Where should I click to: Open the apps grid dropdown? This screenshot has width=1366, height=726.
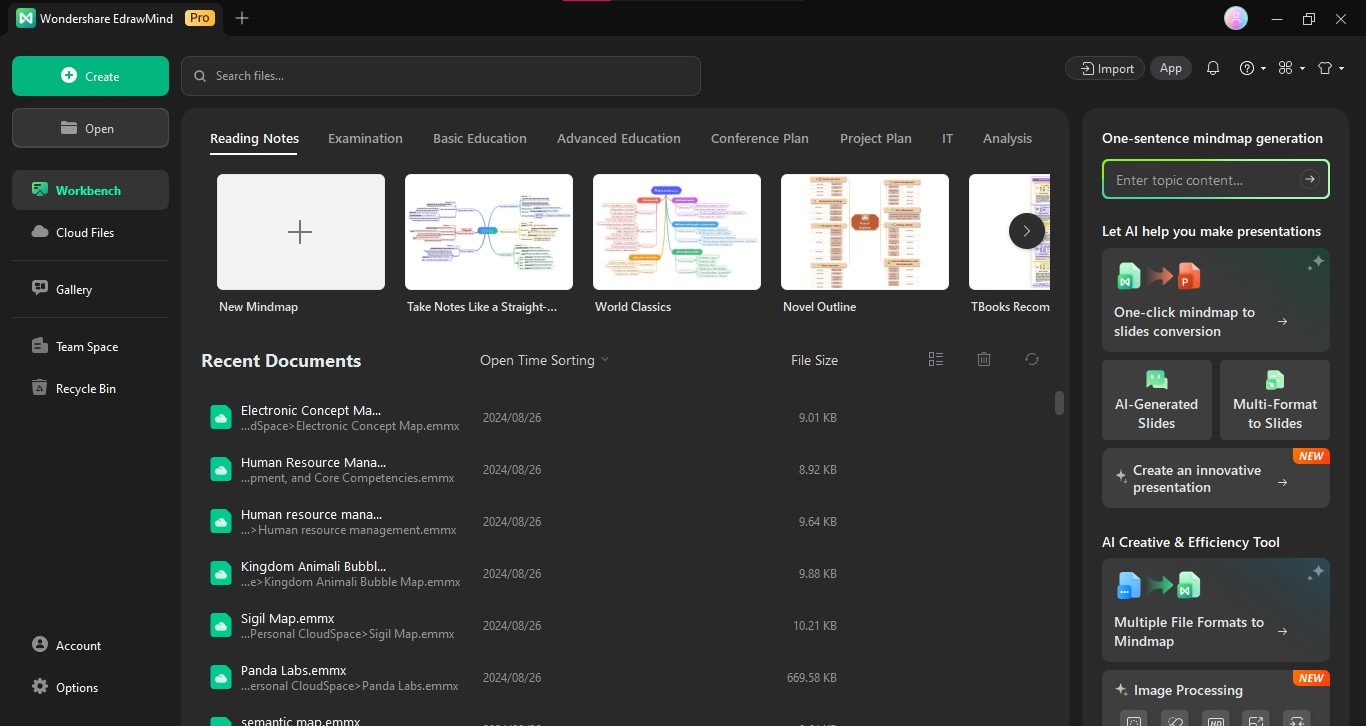(1291, 68)
